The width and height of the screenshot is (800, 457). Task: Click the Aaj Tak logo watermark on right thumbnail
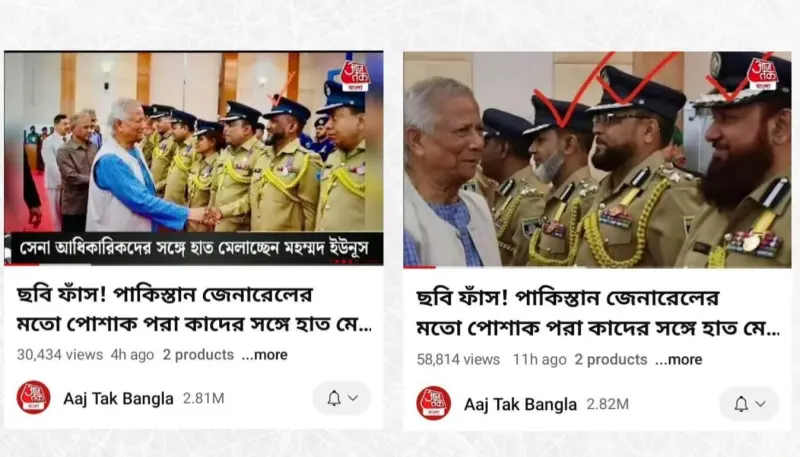pos(762,73)
